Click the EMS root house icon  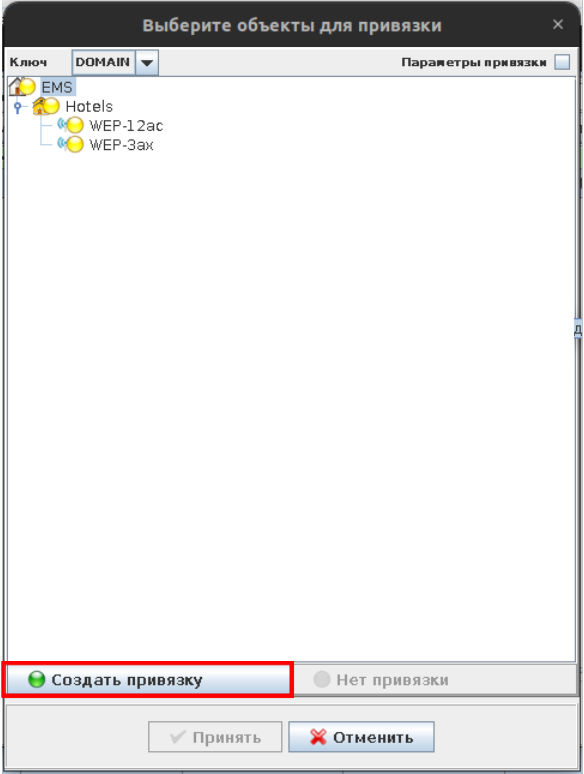(x=22, y=87)
